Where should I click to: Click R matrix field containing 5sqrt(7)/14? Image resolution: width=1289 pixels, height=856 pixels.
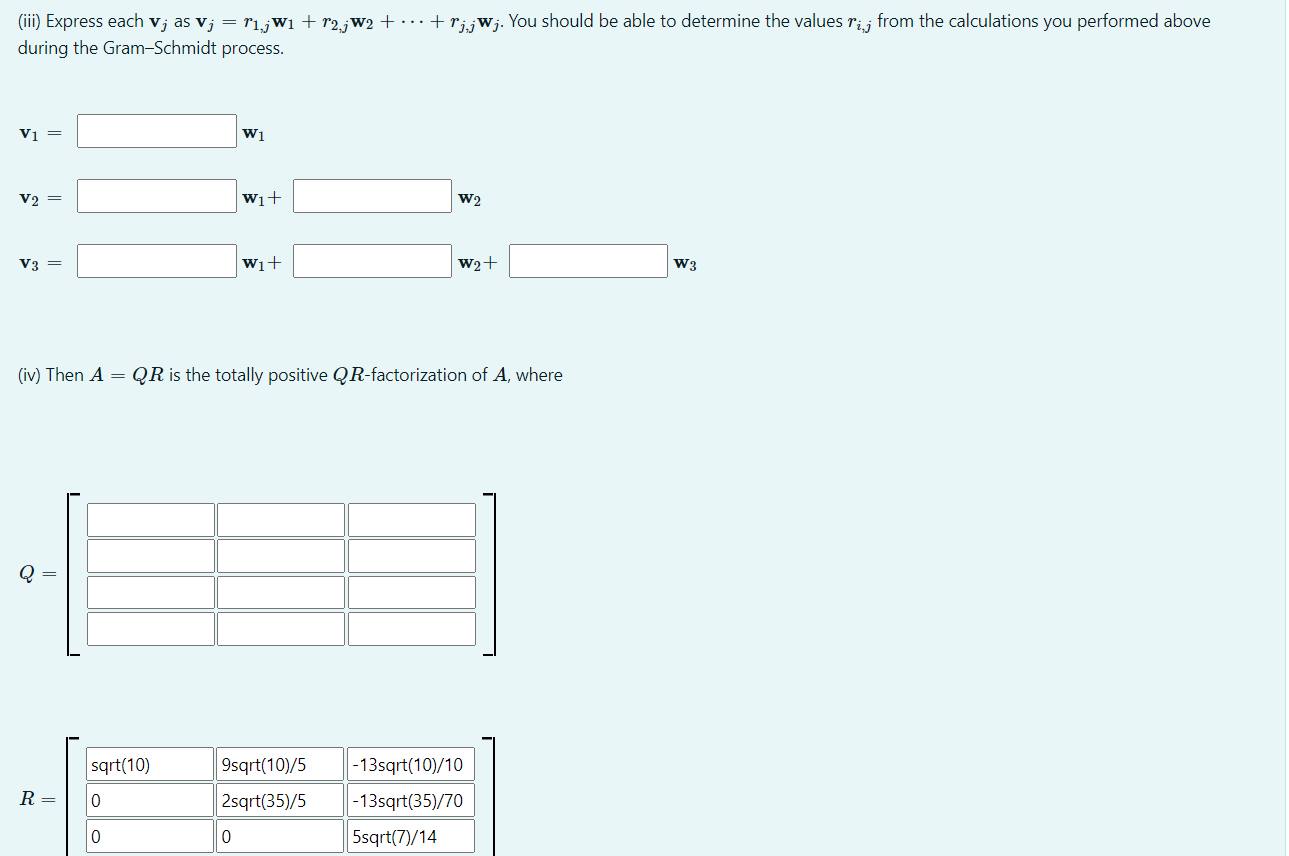(411, 837)
